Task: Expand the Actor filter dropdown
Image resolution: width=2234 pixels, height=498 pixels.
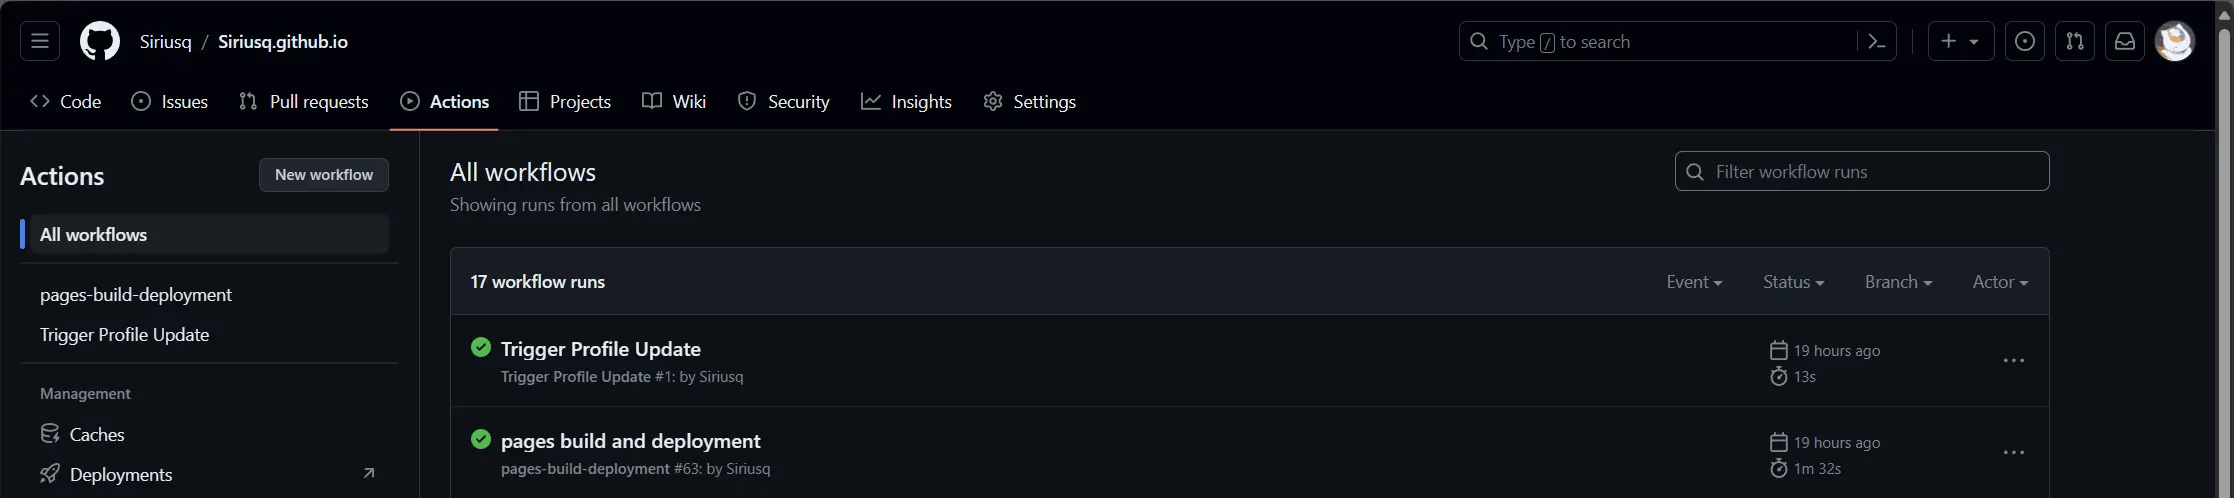Action: tap(2000, 282)
